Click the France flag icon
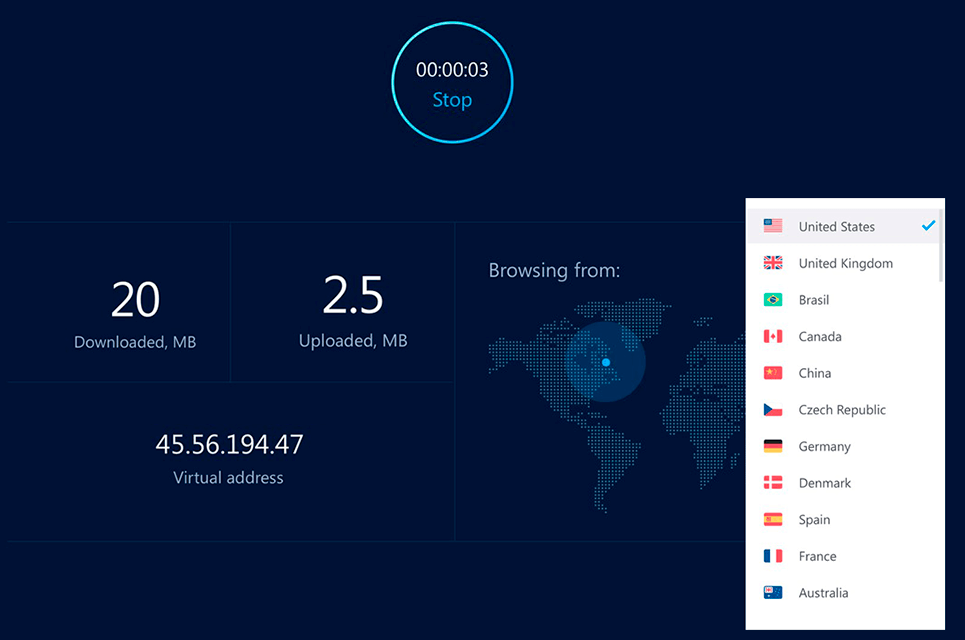 (773, 556)
